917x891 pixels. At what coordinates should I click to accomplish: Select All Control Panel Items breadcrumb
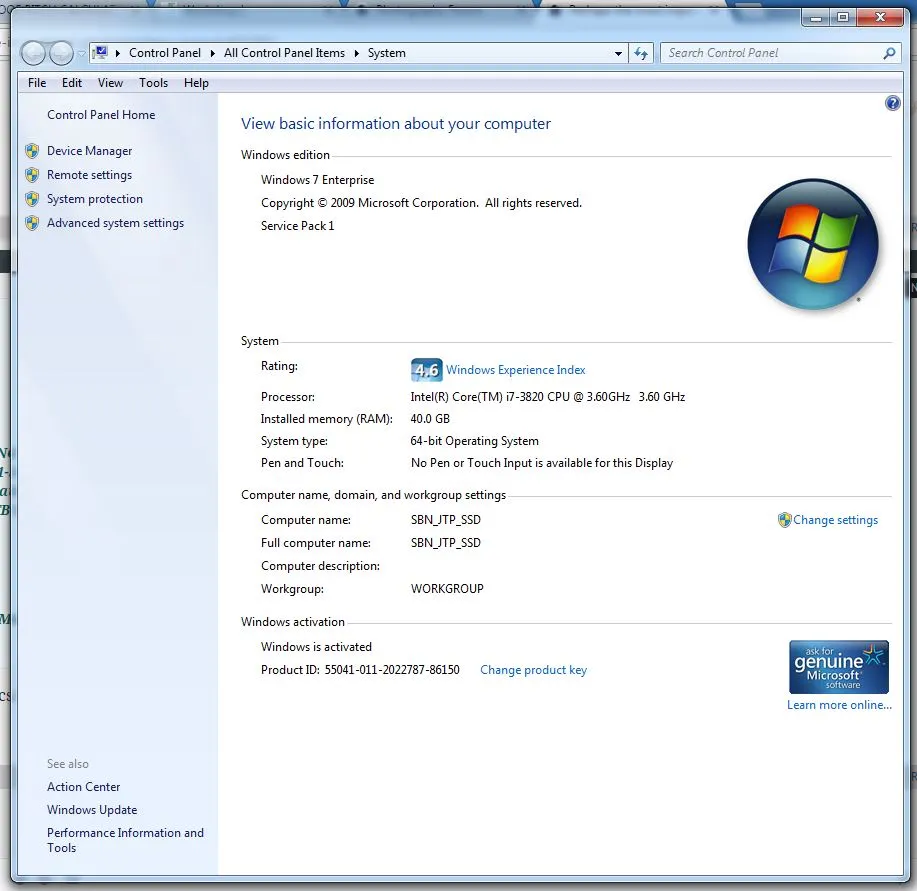point(284,53)
